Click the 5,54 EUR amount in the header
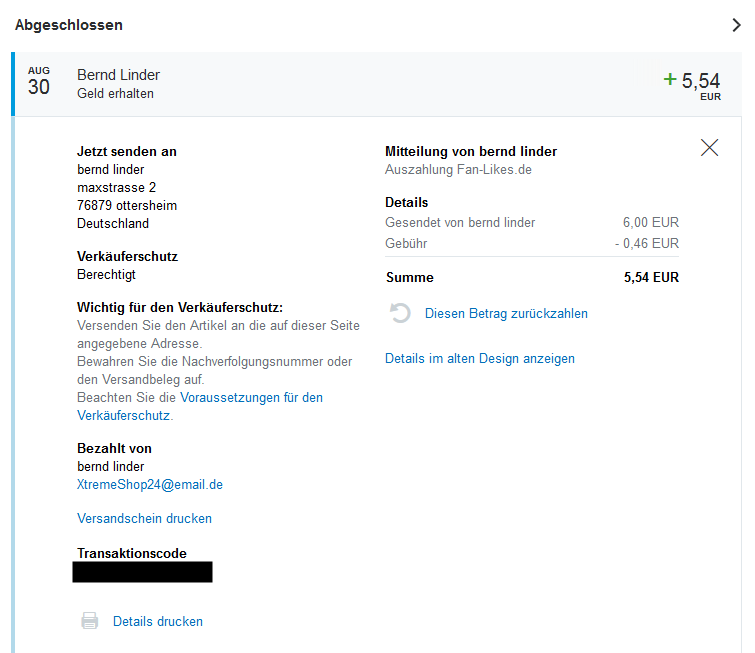Screen dimensions: 755x653 tap(700, 83)
